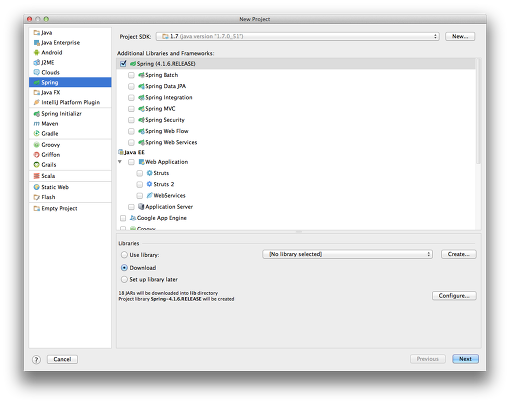Select the Java Enterprise project type label
The height and width of the screenshot is (404, 510).
pyautogui.click(x=61, y=43)
